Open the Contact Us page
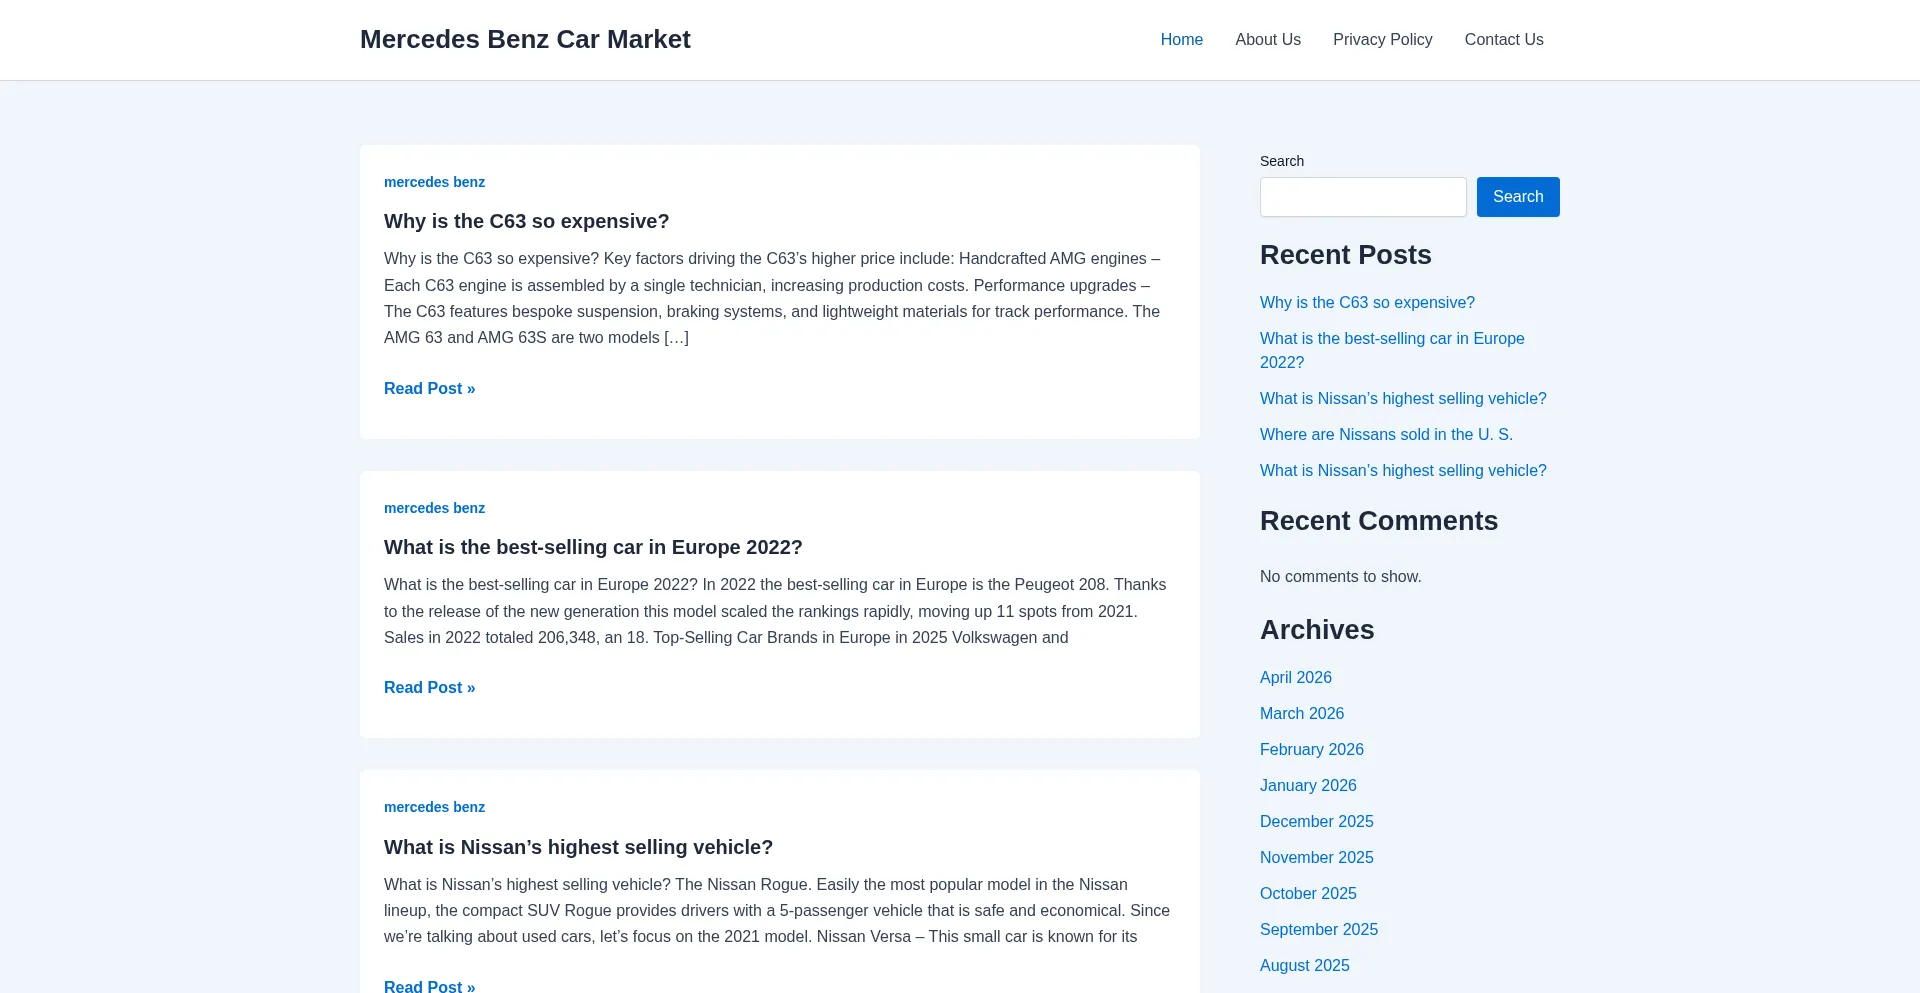The image size is (1920, 993). pos(1504,39)
